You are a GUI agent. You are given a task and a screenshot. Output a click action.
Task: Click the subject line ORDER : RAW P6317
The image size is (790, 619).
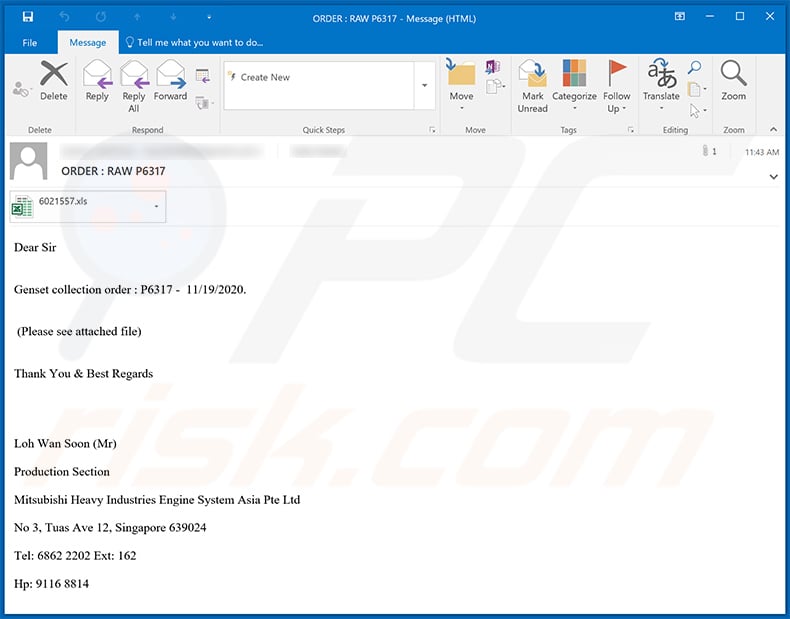[113, 171]
